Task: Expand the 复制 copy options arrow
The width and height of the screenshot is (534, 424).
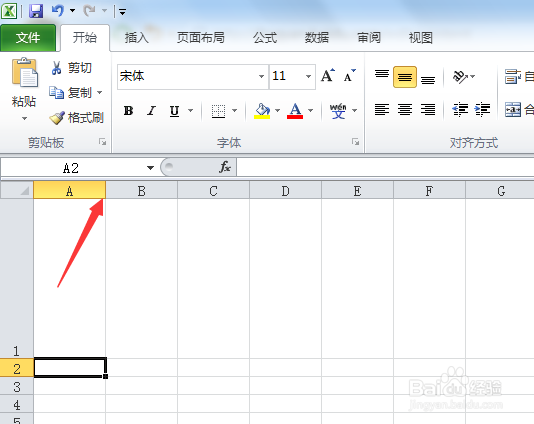Action: [99, 93]
